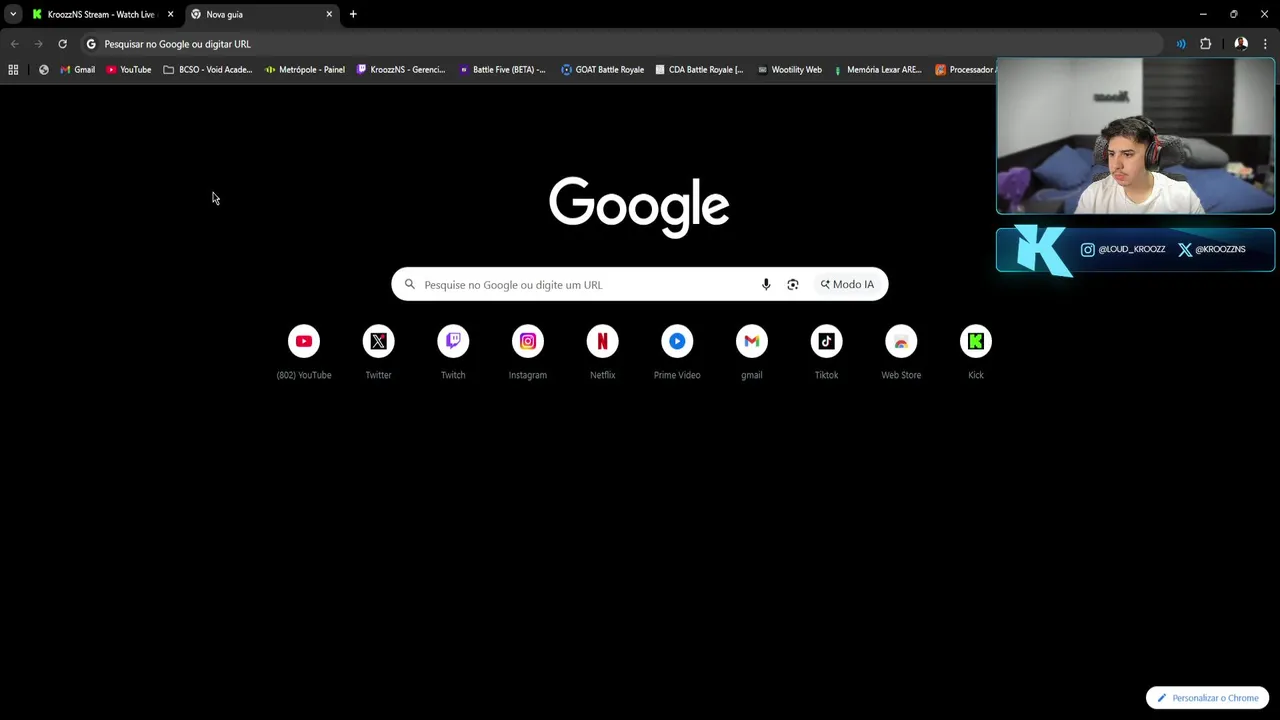The width and height of the screenshot is (1280, 720).
Task: Click the Google logo
Action: click(639, 206)
